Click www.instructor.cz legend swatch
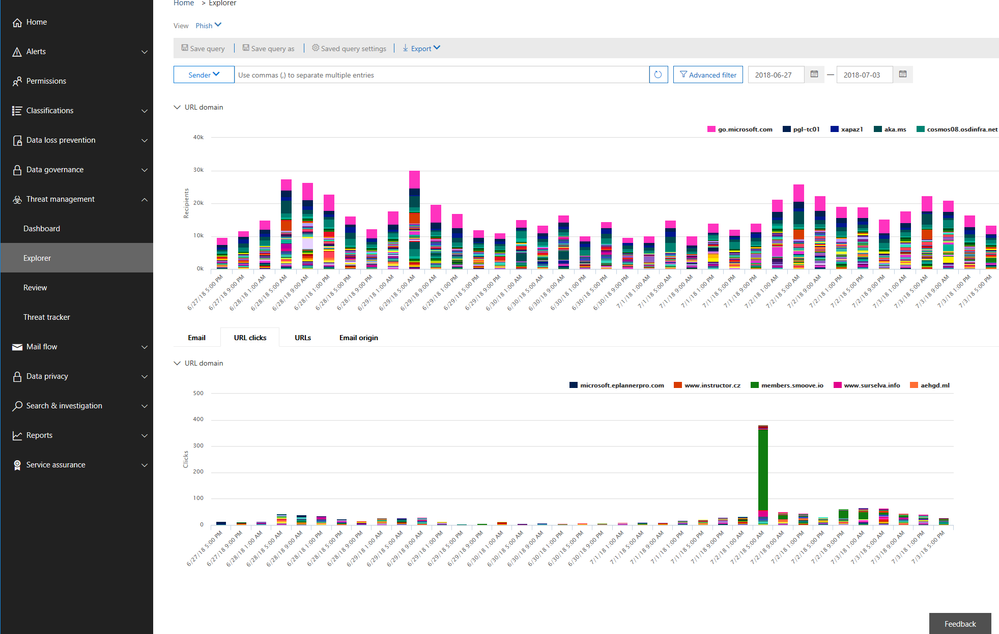 pos(678,385)
